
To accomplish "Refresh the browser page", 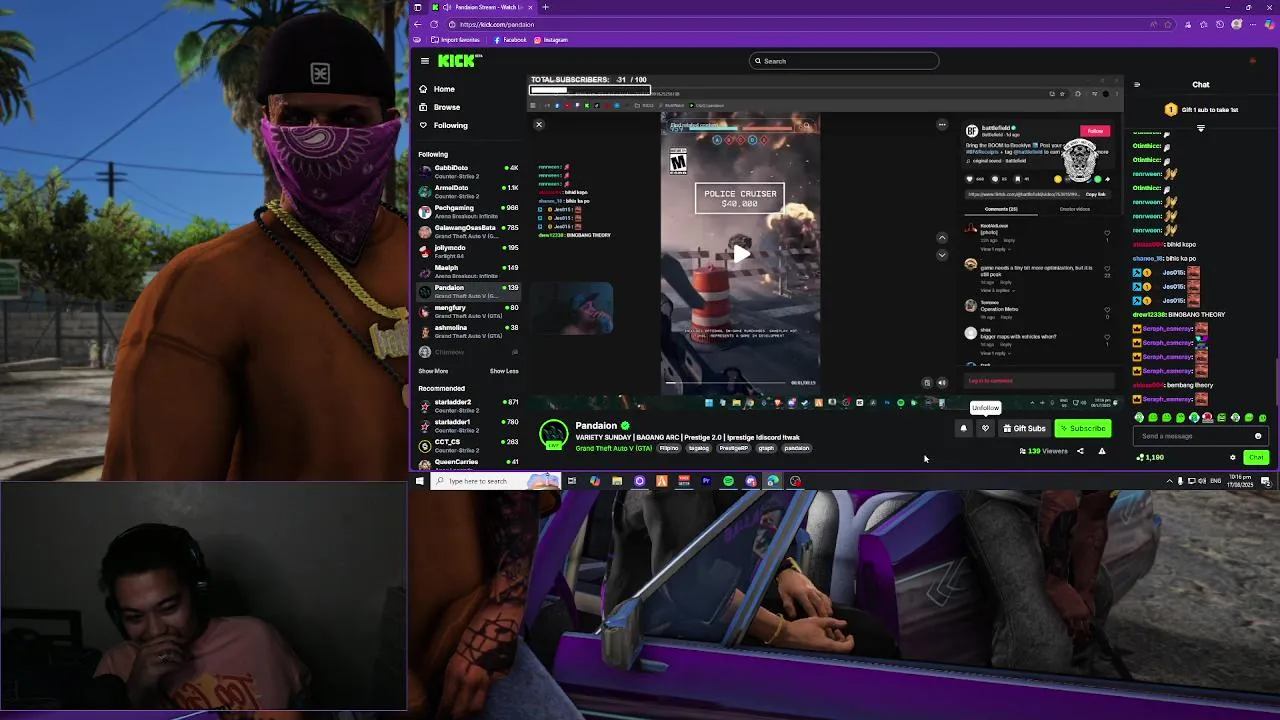I will point(433,24).
